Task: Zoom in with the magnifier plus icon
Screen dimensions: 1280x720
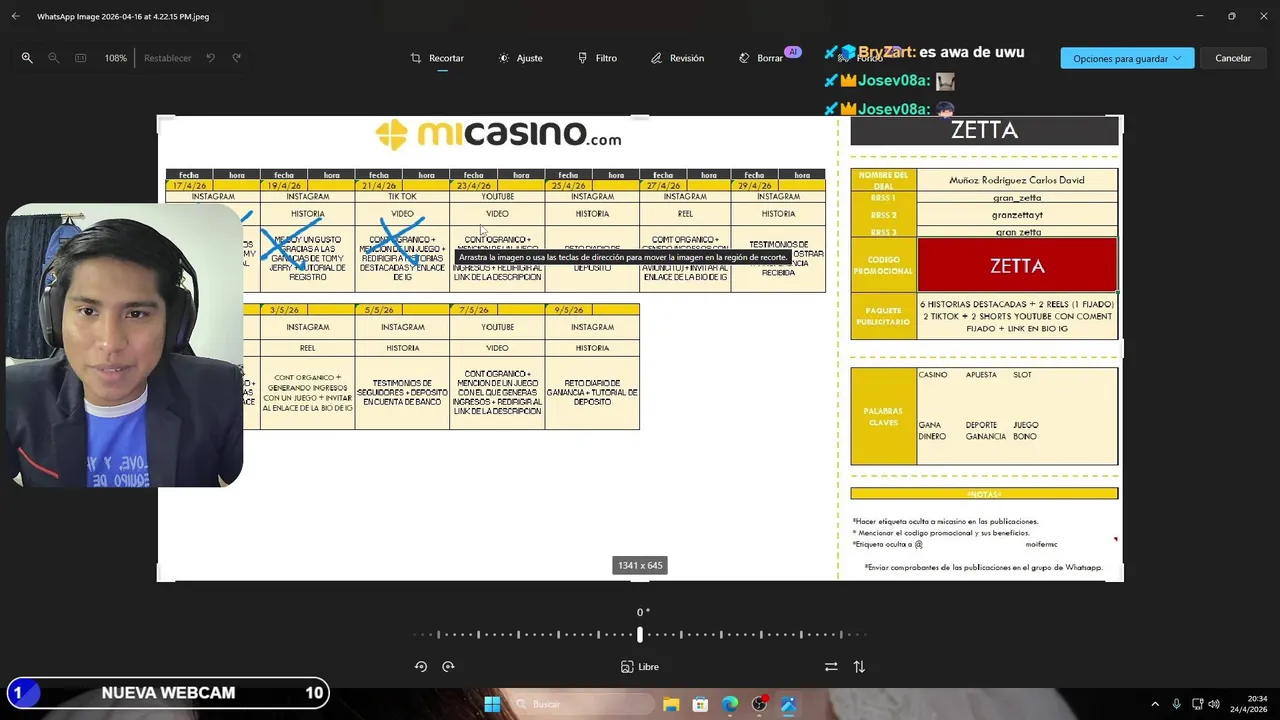Action: point(27,58)
